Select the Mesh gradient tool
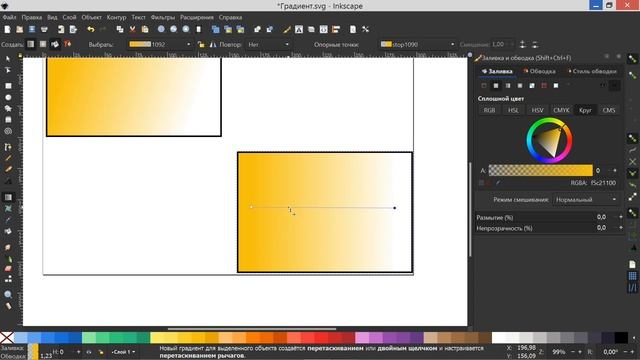 (8, 209)
